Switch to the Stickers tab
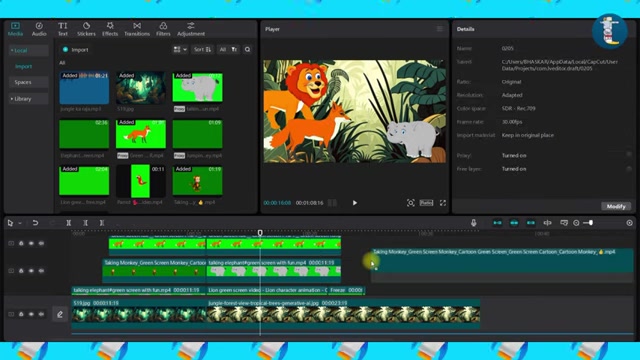The width and height of the screenshot is (640, 360). (86, 29)
